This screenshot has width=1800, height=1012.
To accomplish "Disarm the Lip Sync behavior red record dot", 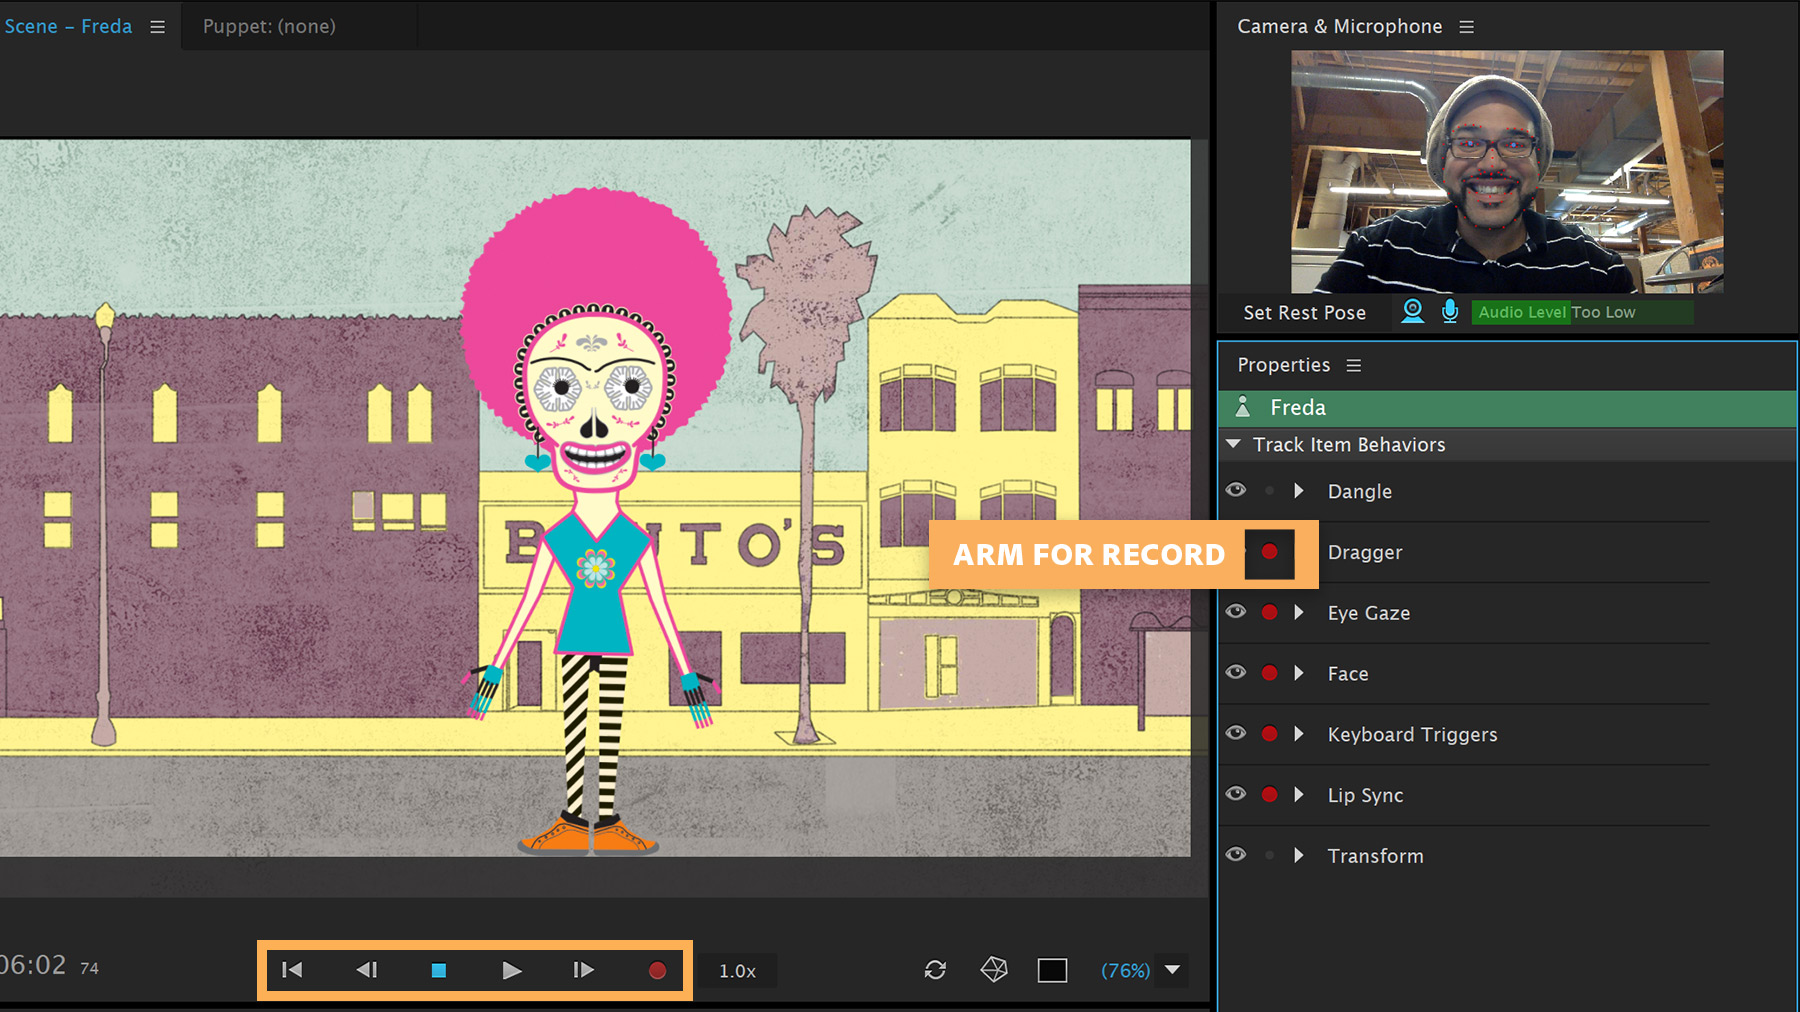I will [1269, 794].
